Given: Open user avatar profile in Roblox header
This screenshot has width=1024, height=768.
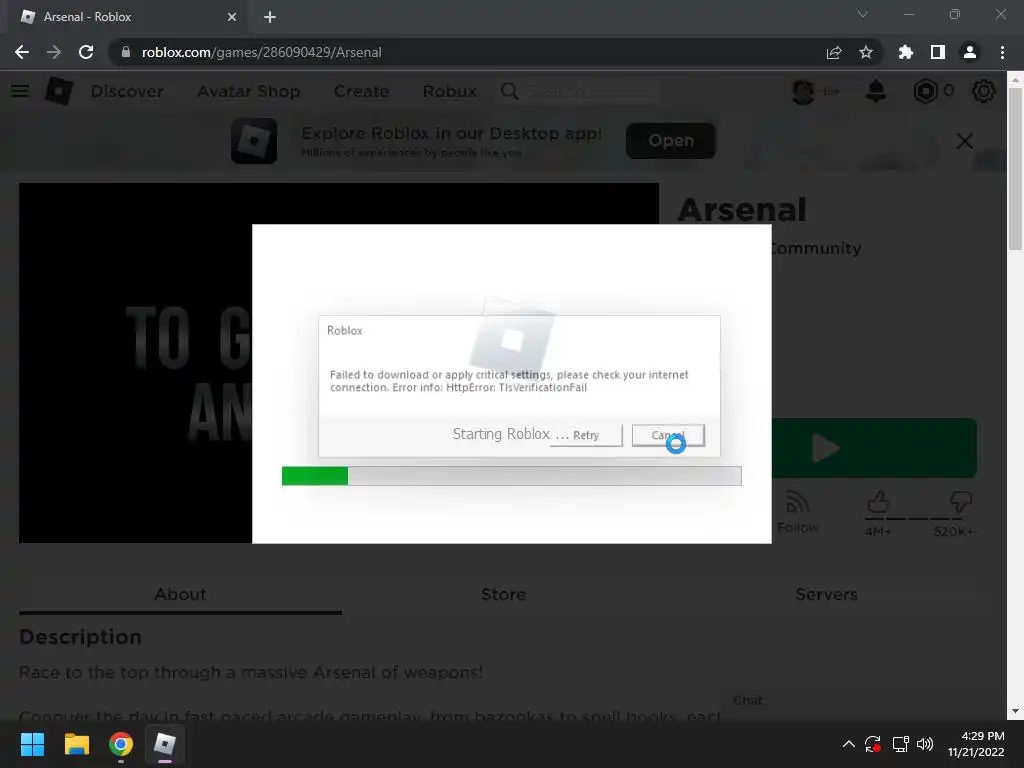Looking at the screenshot, I should pyautogui.click(x=803, y=91).
